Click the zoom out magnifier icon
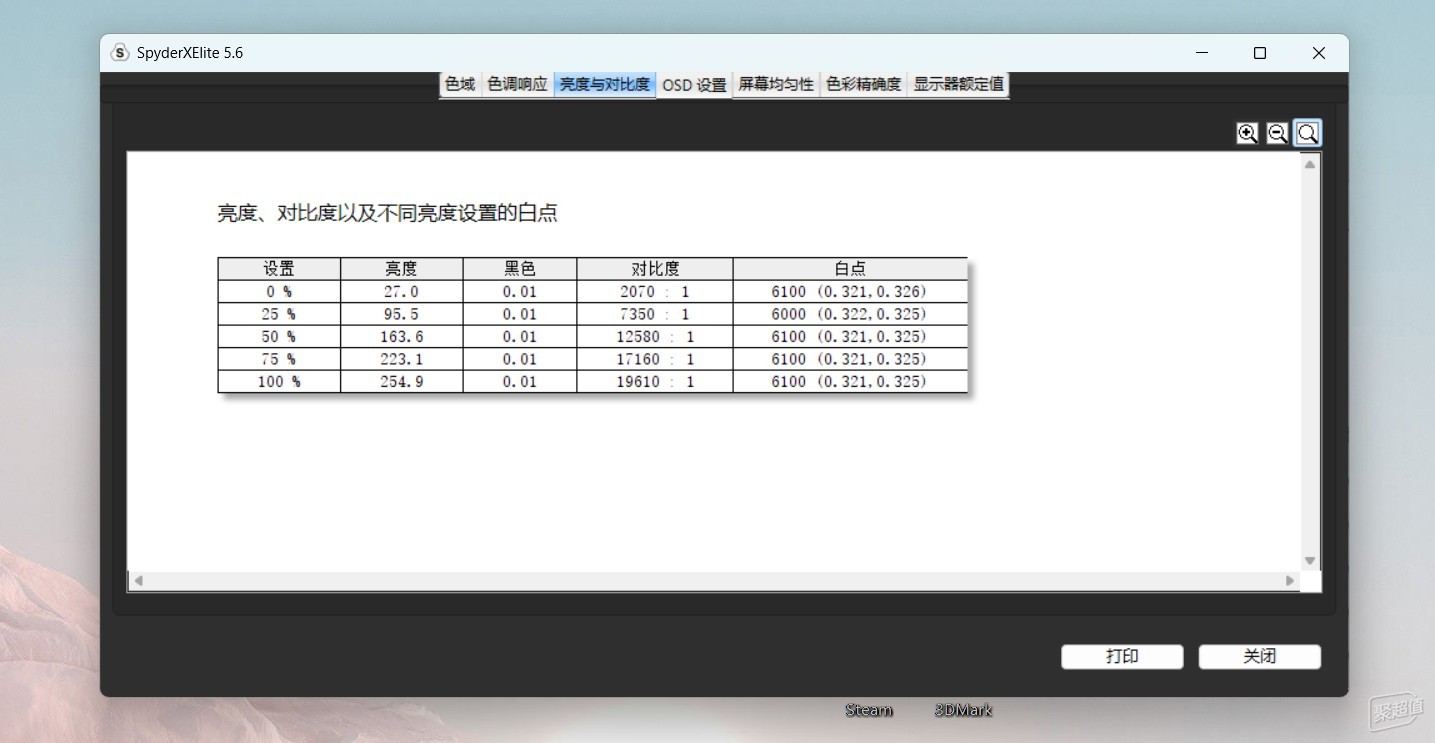Viewport: 1435px width, 743px height. [1277, 133]
